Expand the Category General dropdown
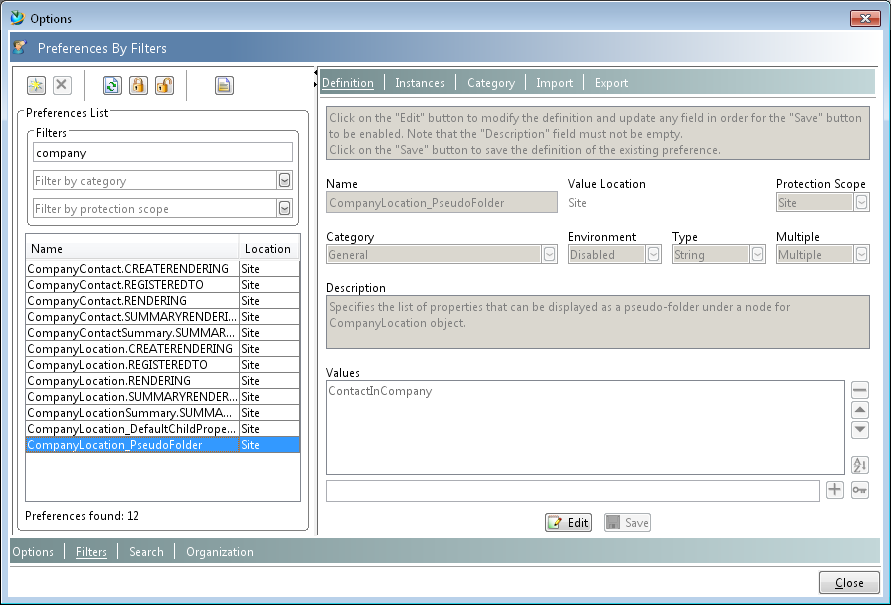 click(549, 255)
